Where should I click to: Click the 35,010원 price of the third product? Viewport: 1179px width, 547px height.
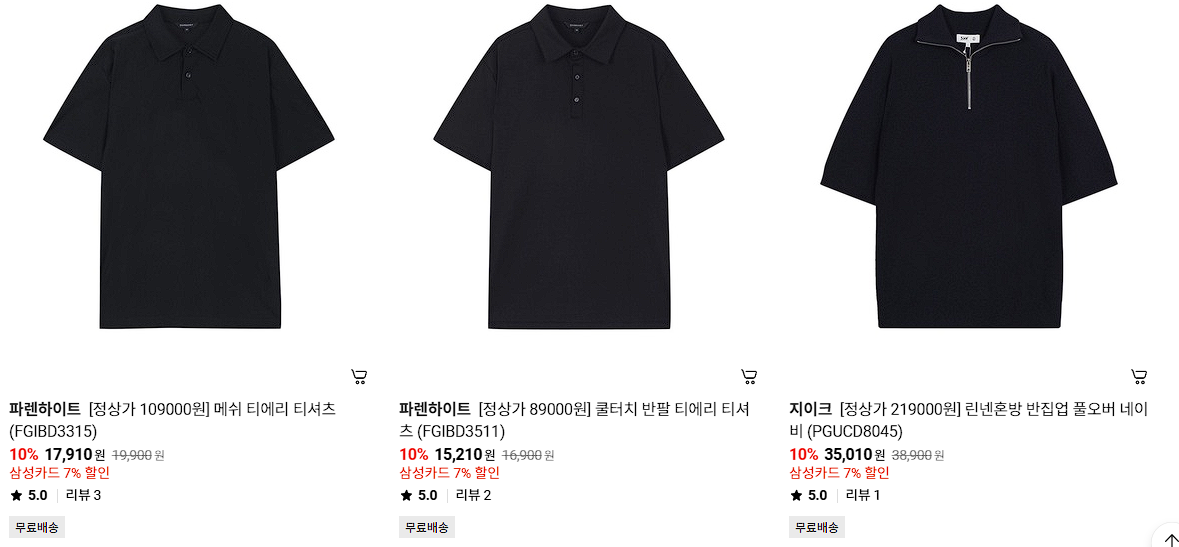pyautogui.click(x=855, y=454)
